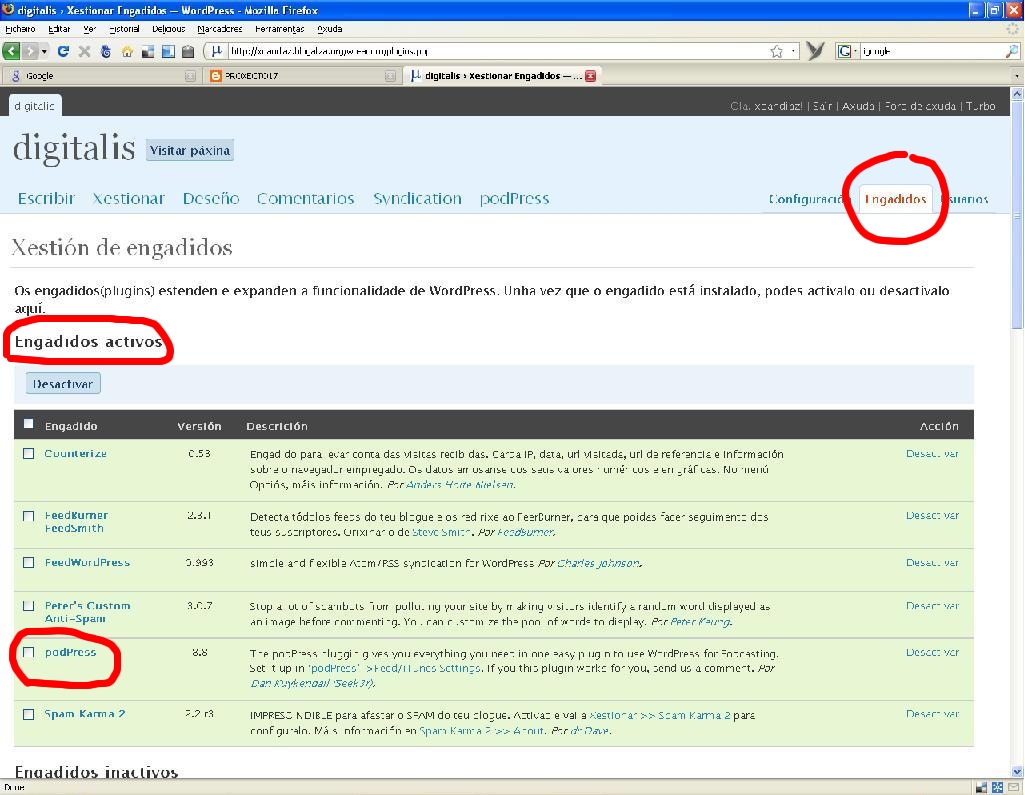The width and height of the screenshot is (1025, 795).
Task: Toggle the select-all checkbox in table header
Action: click(28, 424)
